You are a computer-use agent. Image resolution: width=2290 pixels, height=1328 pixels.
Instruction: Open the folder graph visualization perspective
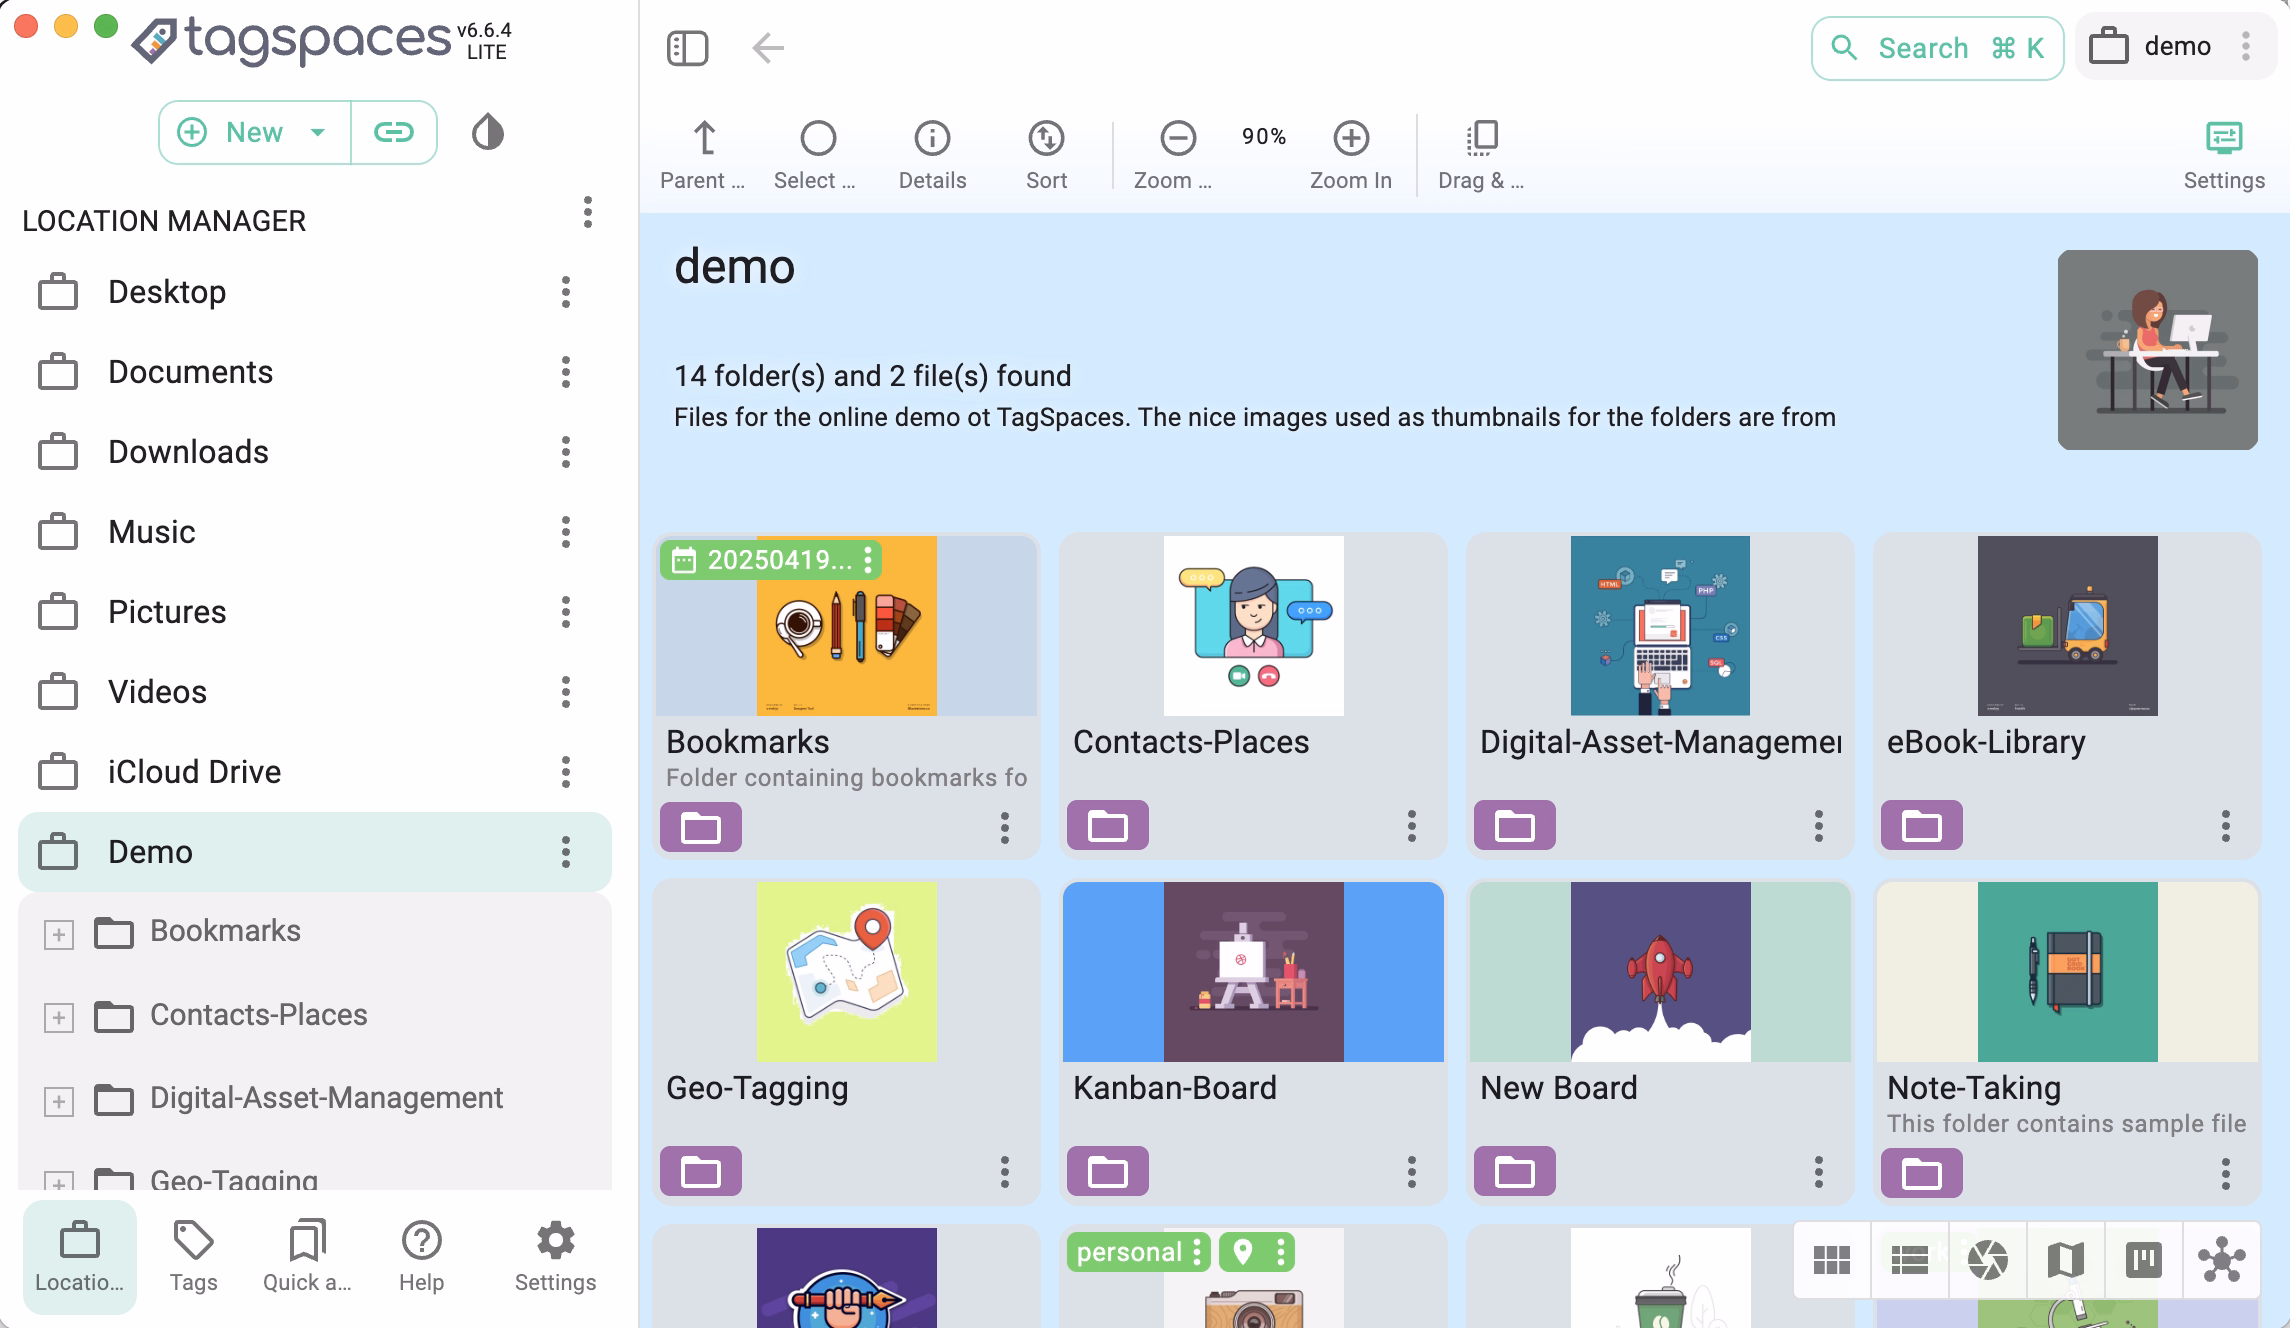[x=2221, y=1260]
